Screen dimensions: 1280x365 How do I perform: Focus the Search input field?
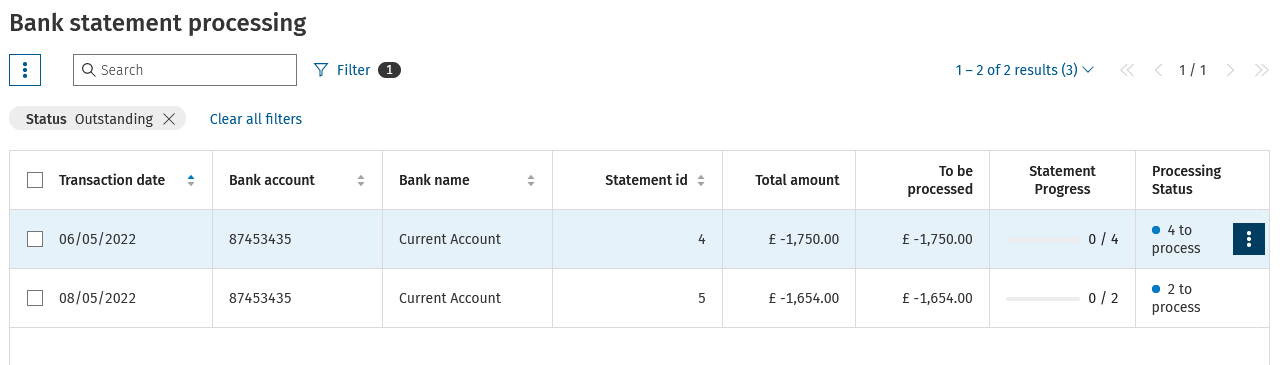(185, 70)
